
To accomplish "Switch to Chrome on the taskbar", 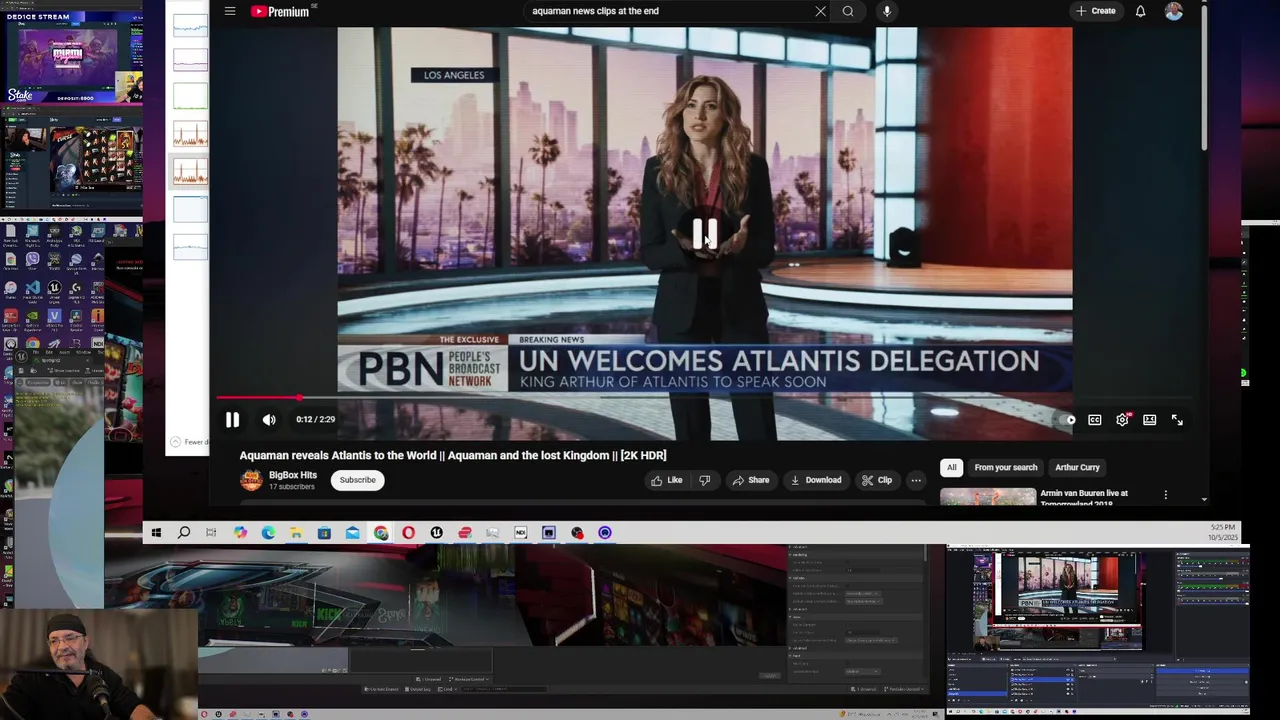I will coord(381,533).
